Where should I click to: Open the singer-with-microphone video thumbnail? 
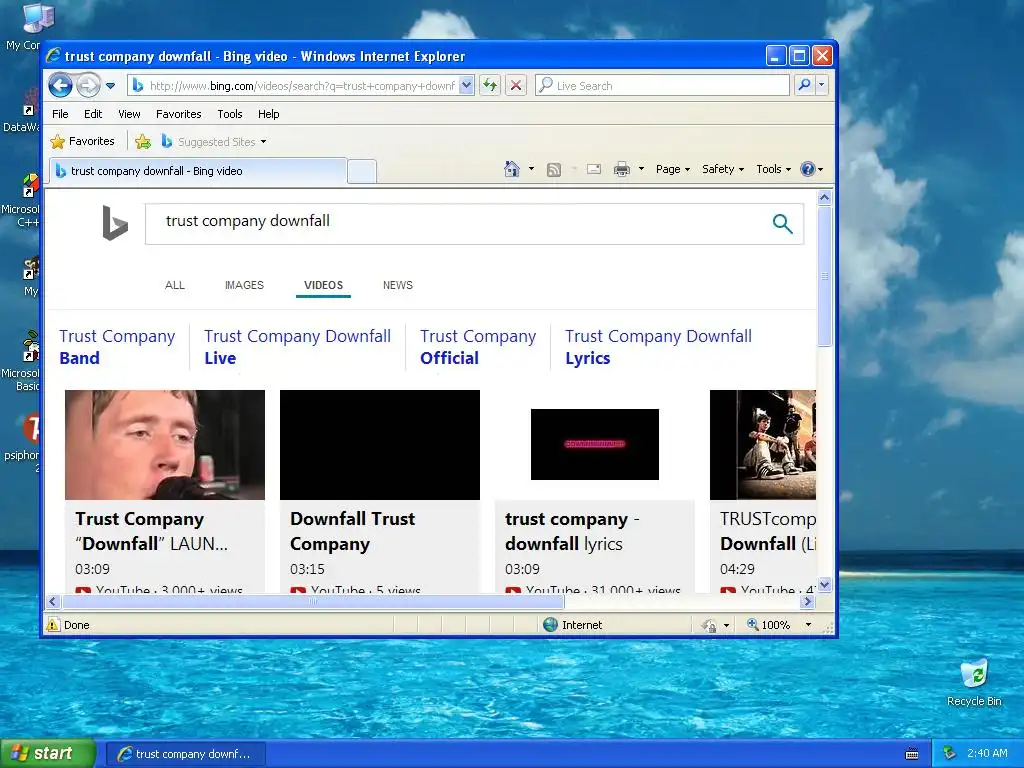165,445
